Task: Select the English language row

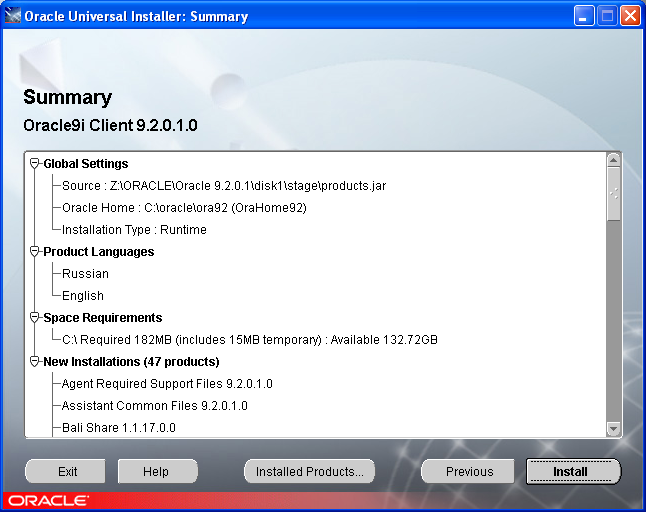Action: tap(83, 296)
